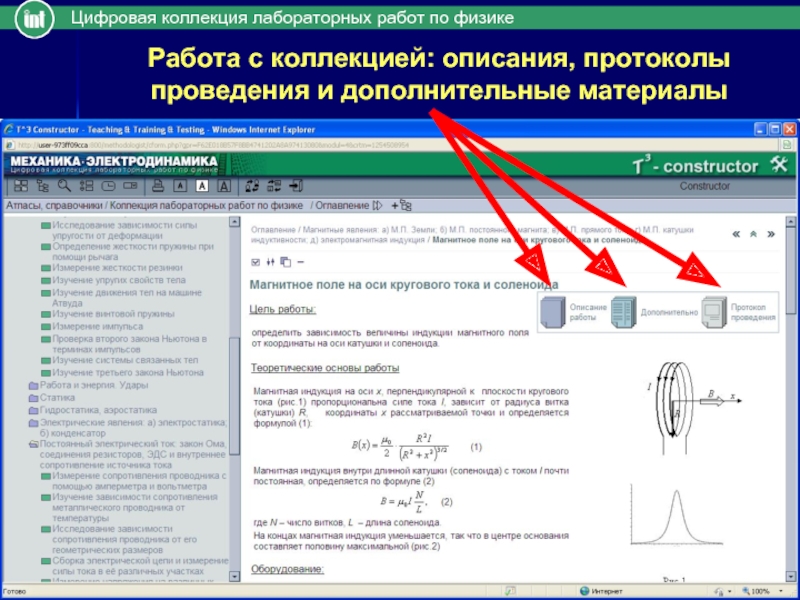
Task: Open Изучение движения тел на машине Атвуда
Action: (127, 298)
